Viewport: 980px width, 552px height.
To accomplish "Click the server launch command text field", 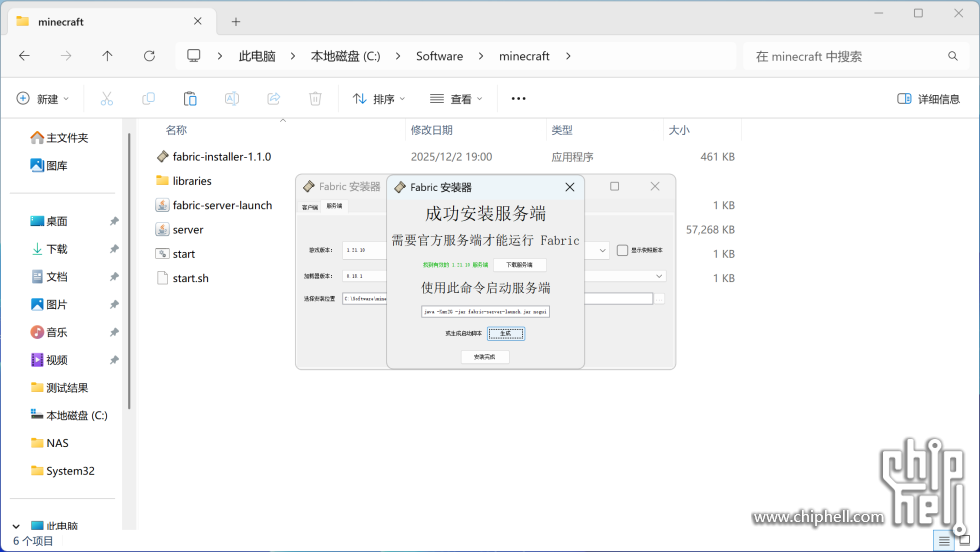I will coord(485,311).
